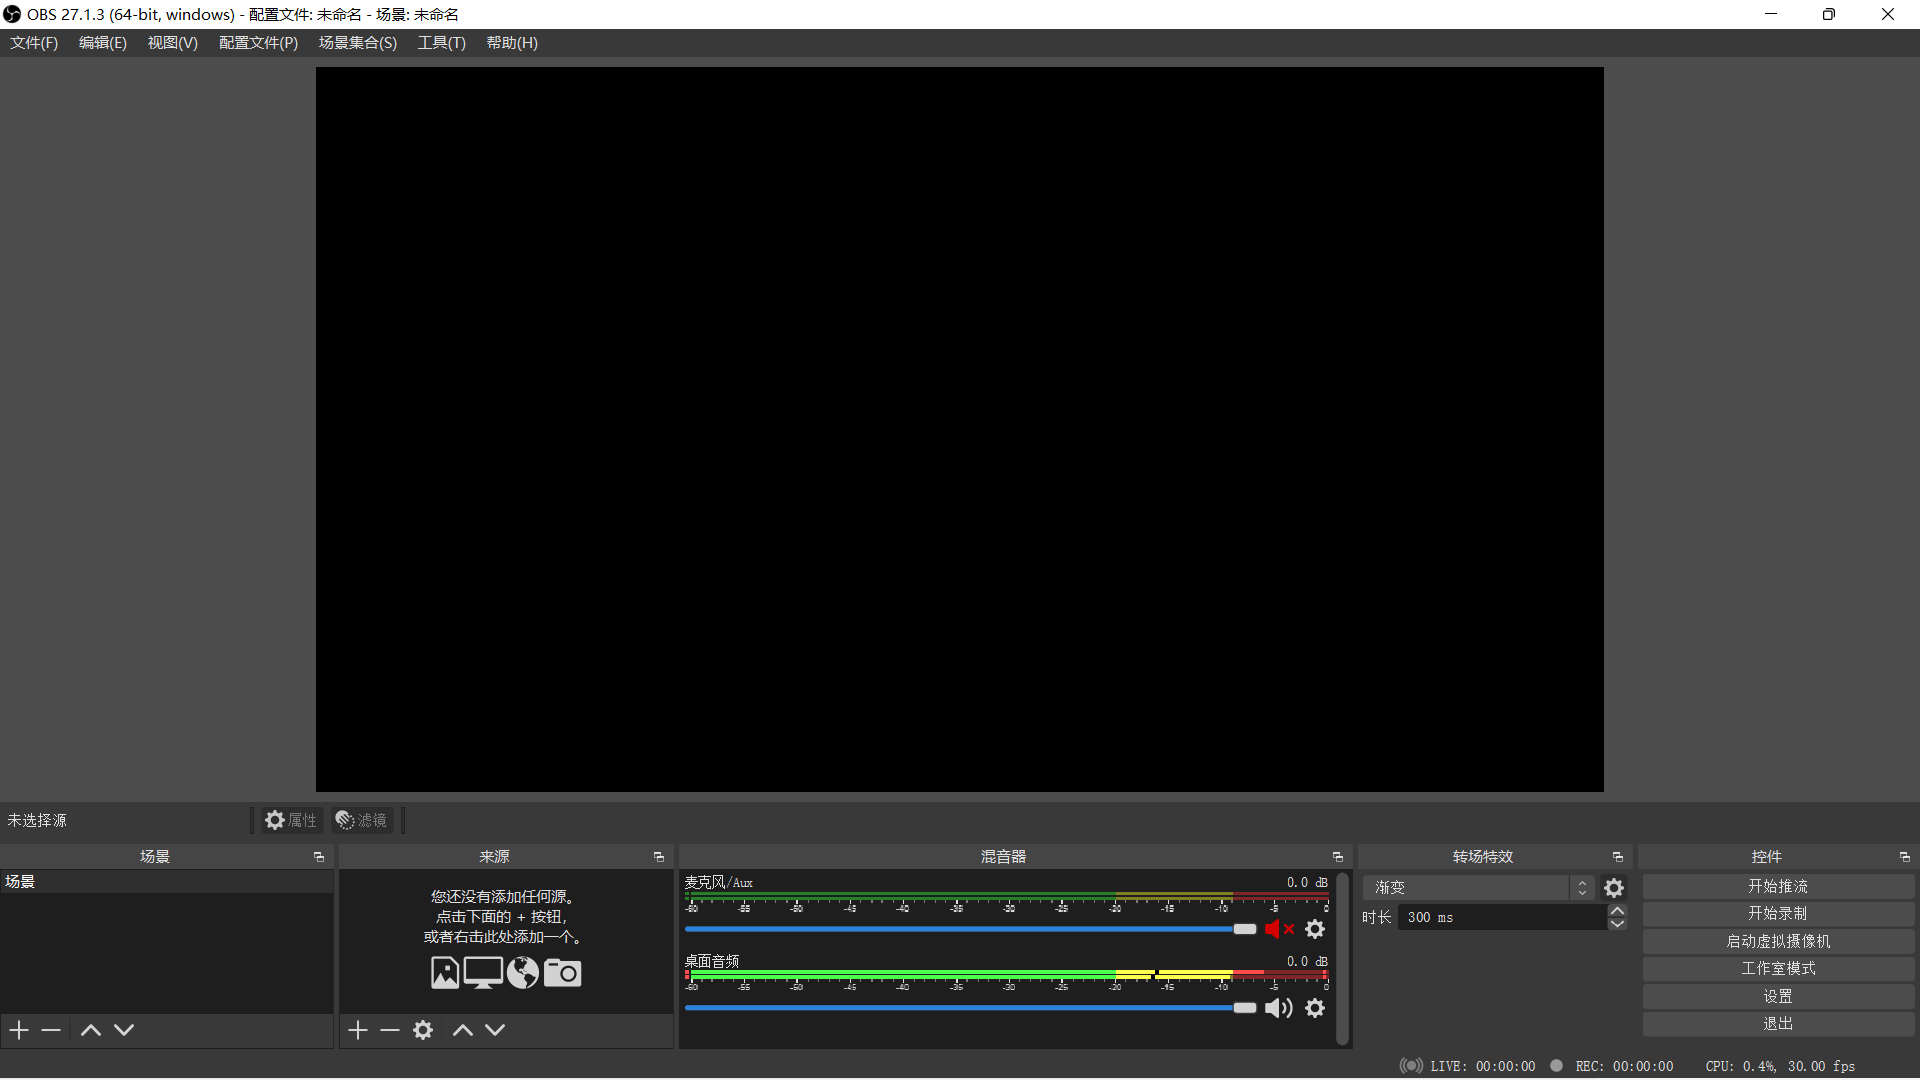Click the add source plus icon
The height and width of the screenshot is (1080, 1920).
tap(358, 1030)
